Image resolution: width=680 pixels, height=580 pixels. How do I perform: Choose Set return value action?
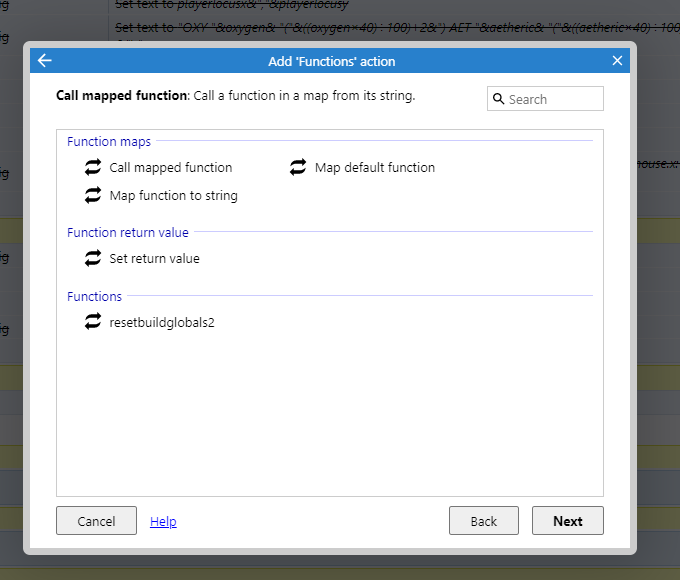pos(154,259)
